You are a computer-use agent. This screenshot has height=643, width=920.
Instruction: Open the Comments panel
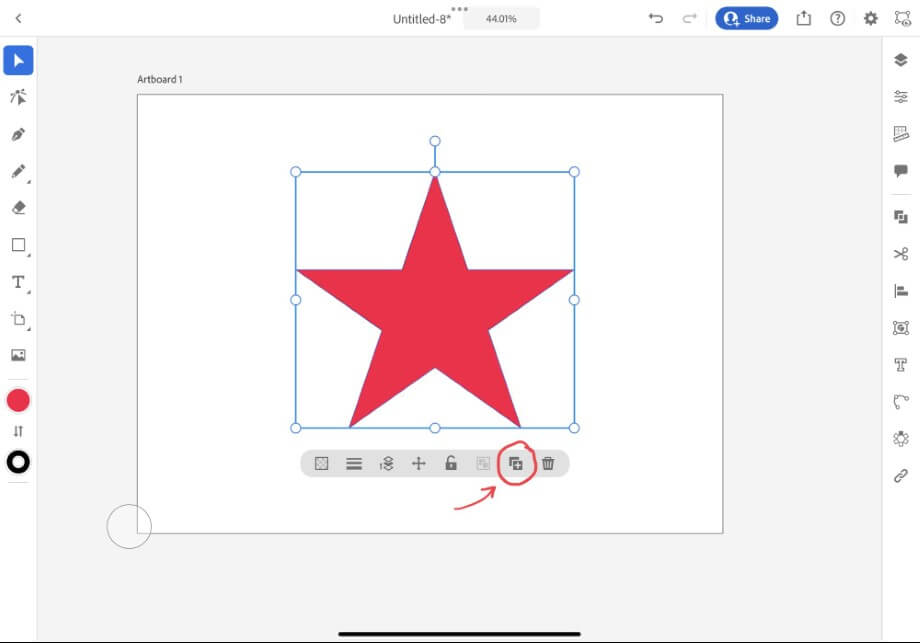[901, 171]
